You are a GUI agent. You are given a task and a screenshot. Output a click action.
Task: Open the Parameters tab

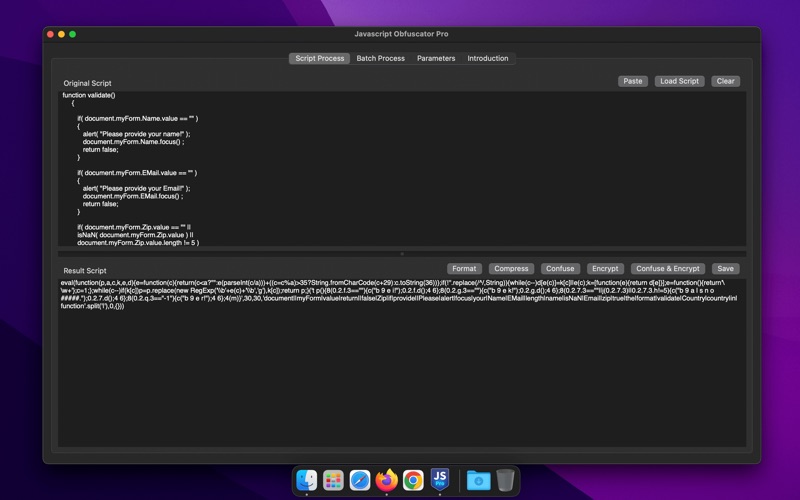click(x=436, y=58)
